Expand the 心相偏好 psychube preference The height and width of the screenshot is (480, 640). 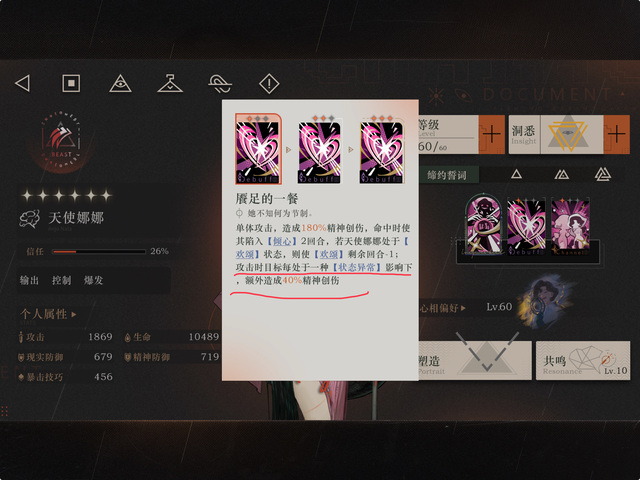(443, 308)
